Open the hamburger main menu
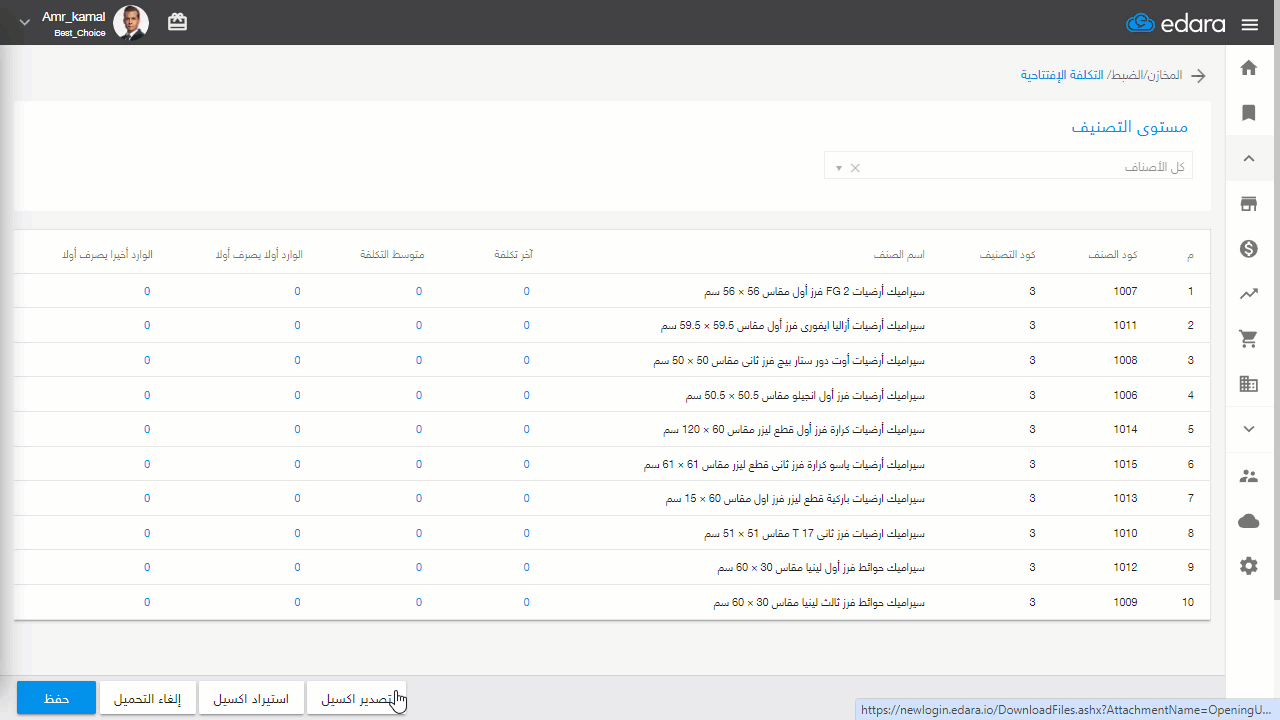The width and height of the screenshot is (1280, 720). tap(1249, 24)
